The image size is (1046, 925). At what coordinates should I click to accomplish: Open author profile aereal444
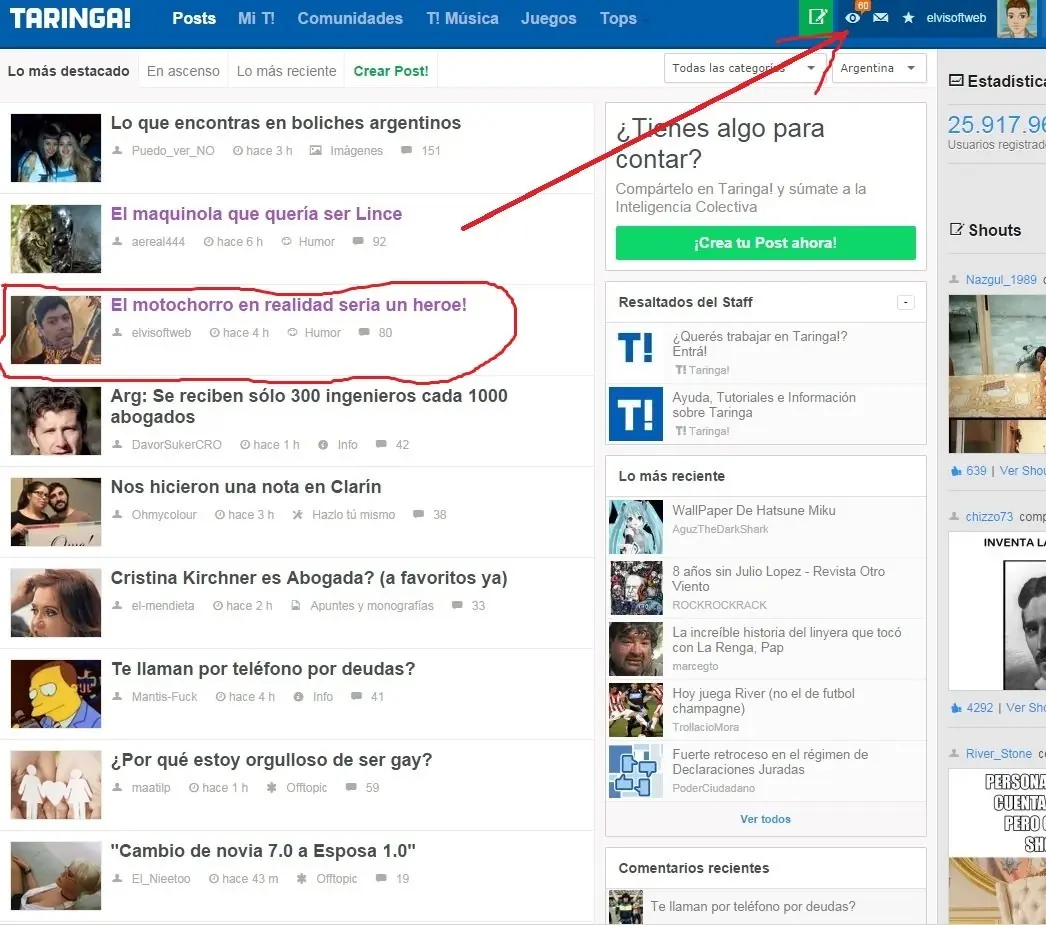[x=158, y=241]
